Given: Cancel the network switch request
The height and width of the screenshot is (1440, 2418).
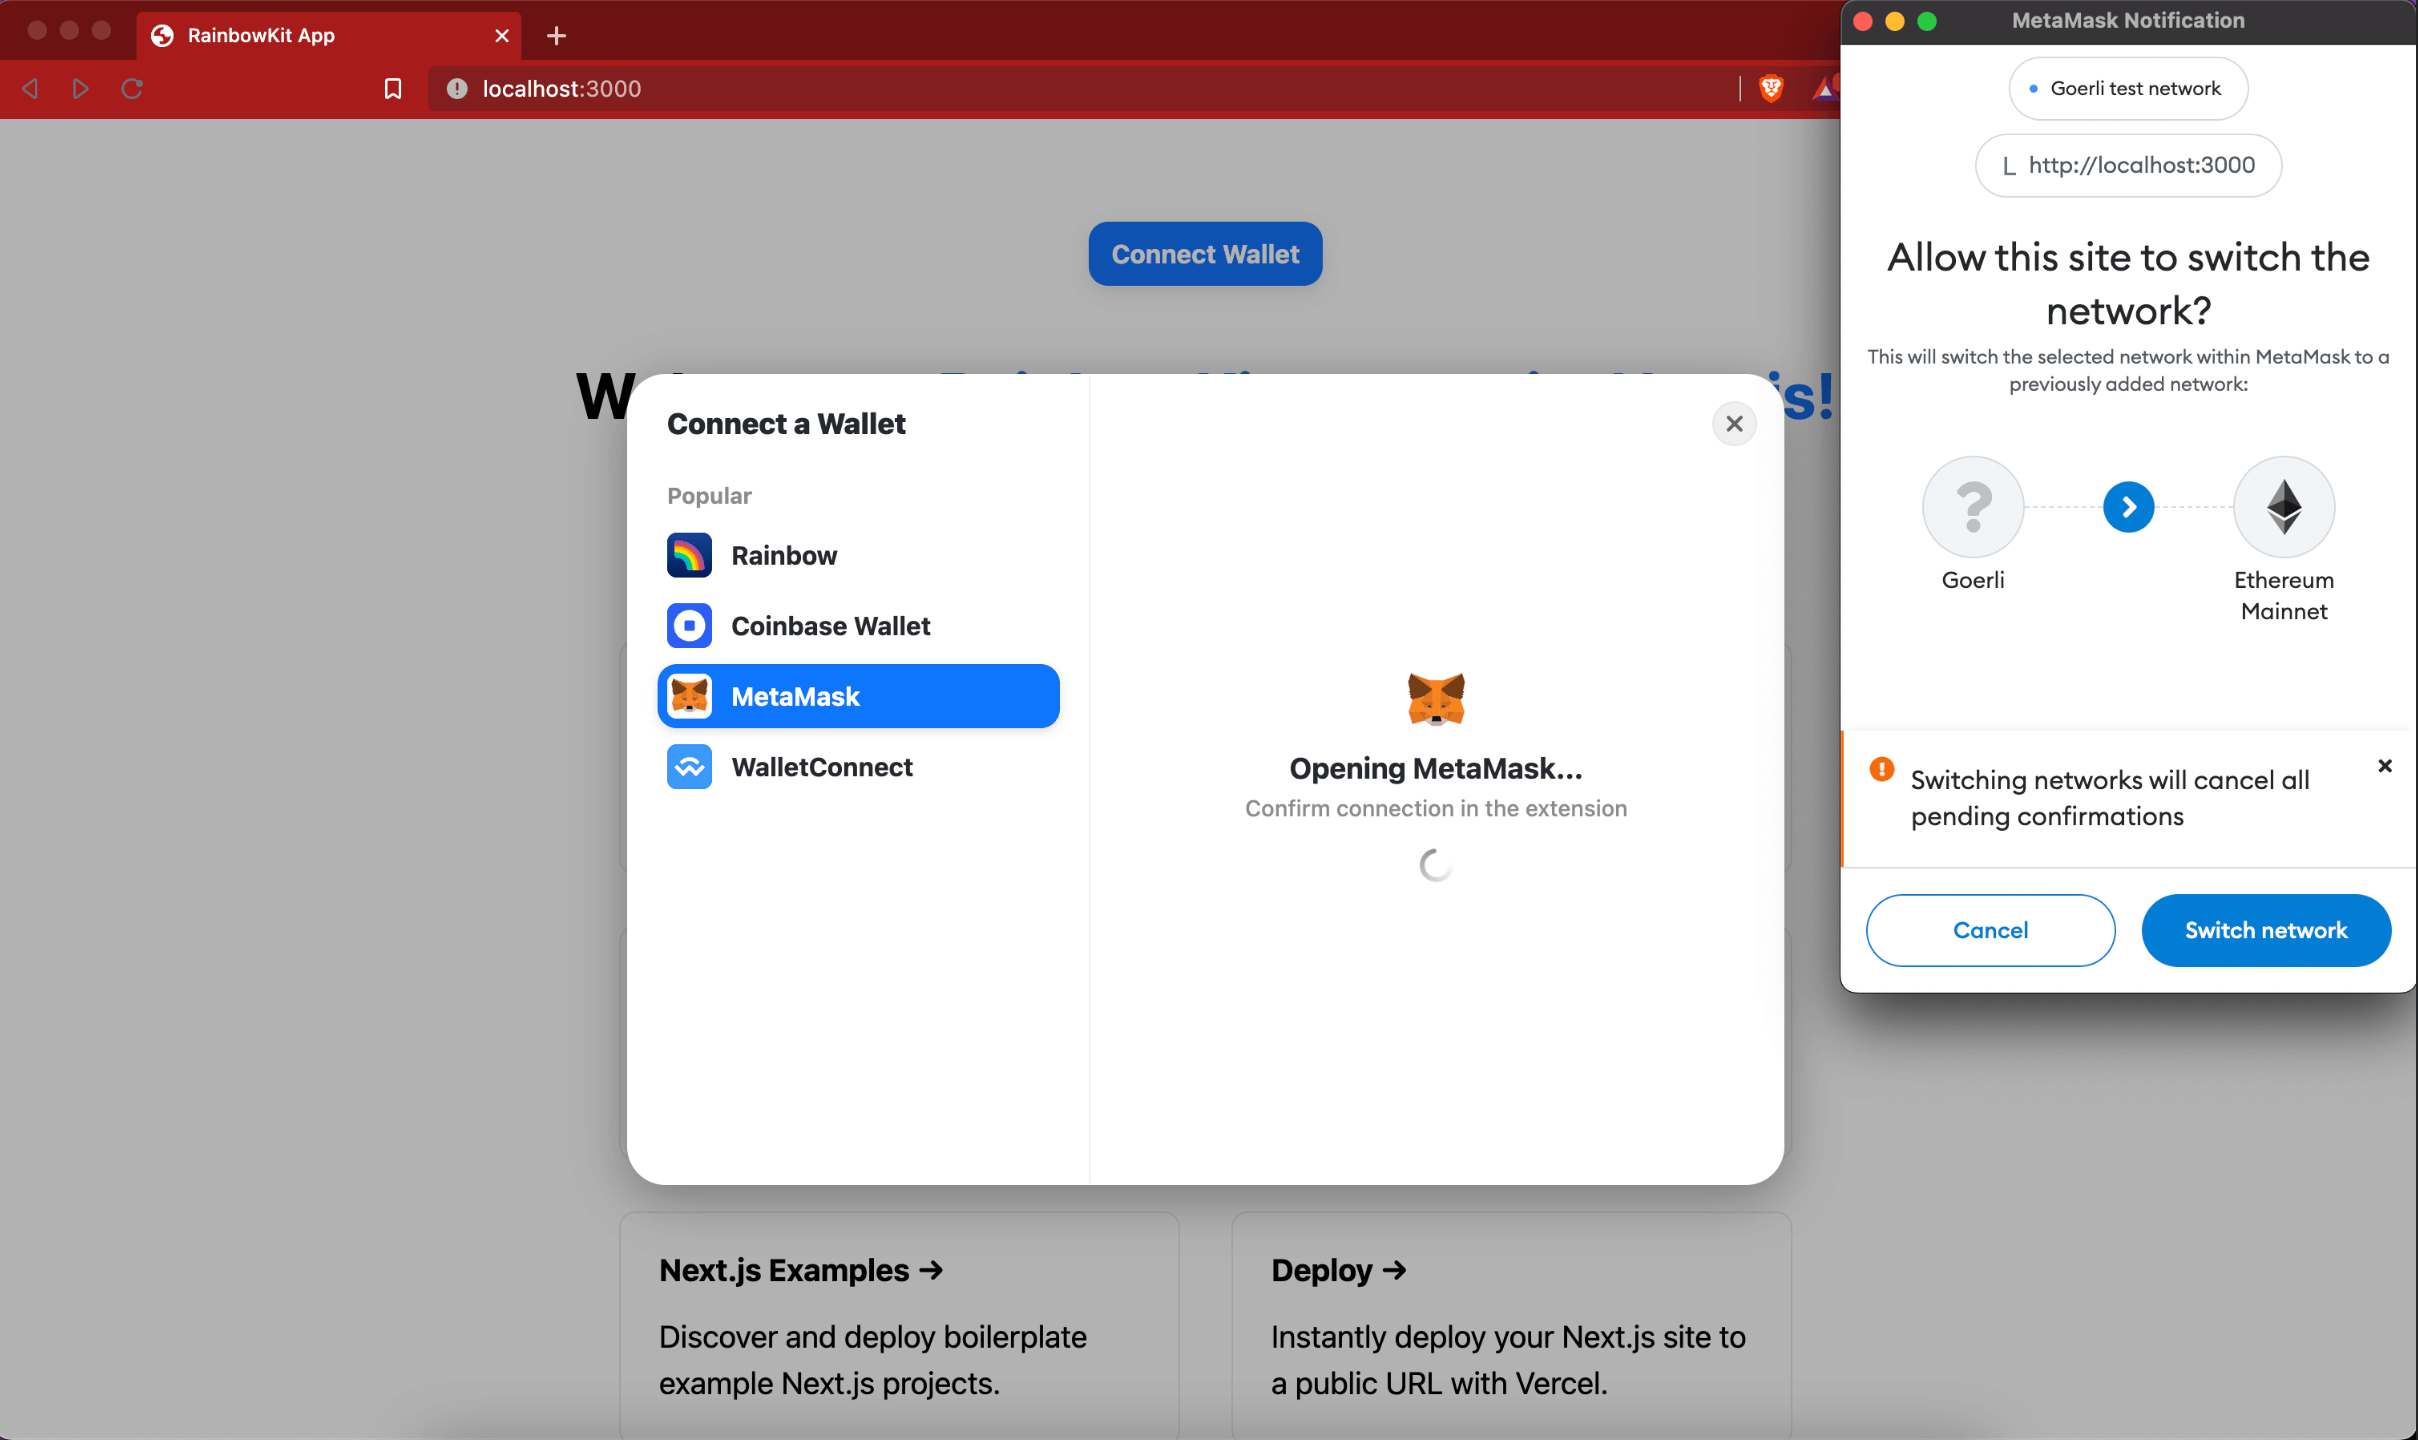Looking at the screenshot, I should (1990, 930).
